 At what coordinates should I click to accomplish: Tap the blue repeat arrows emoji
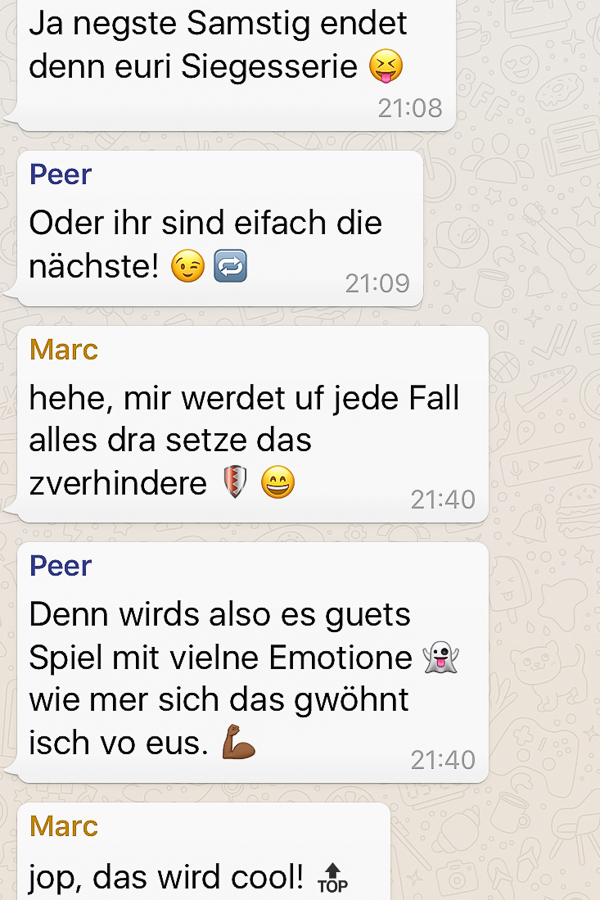(230, 266)
